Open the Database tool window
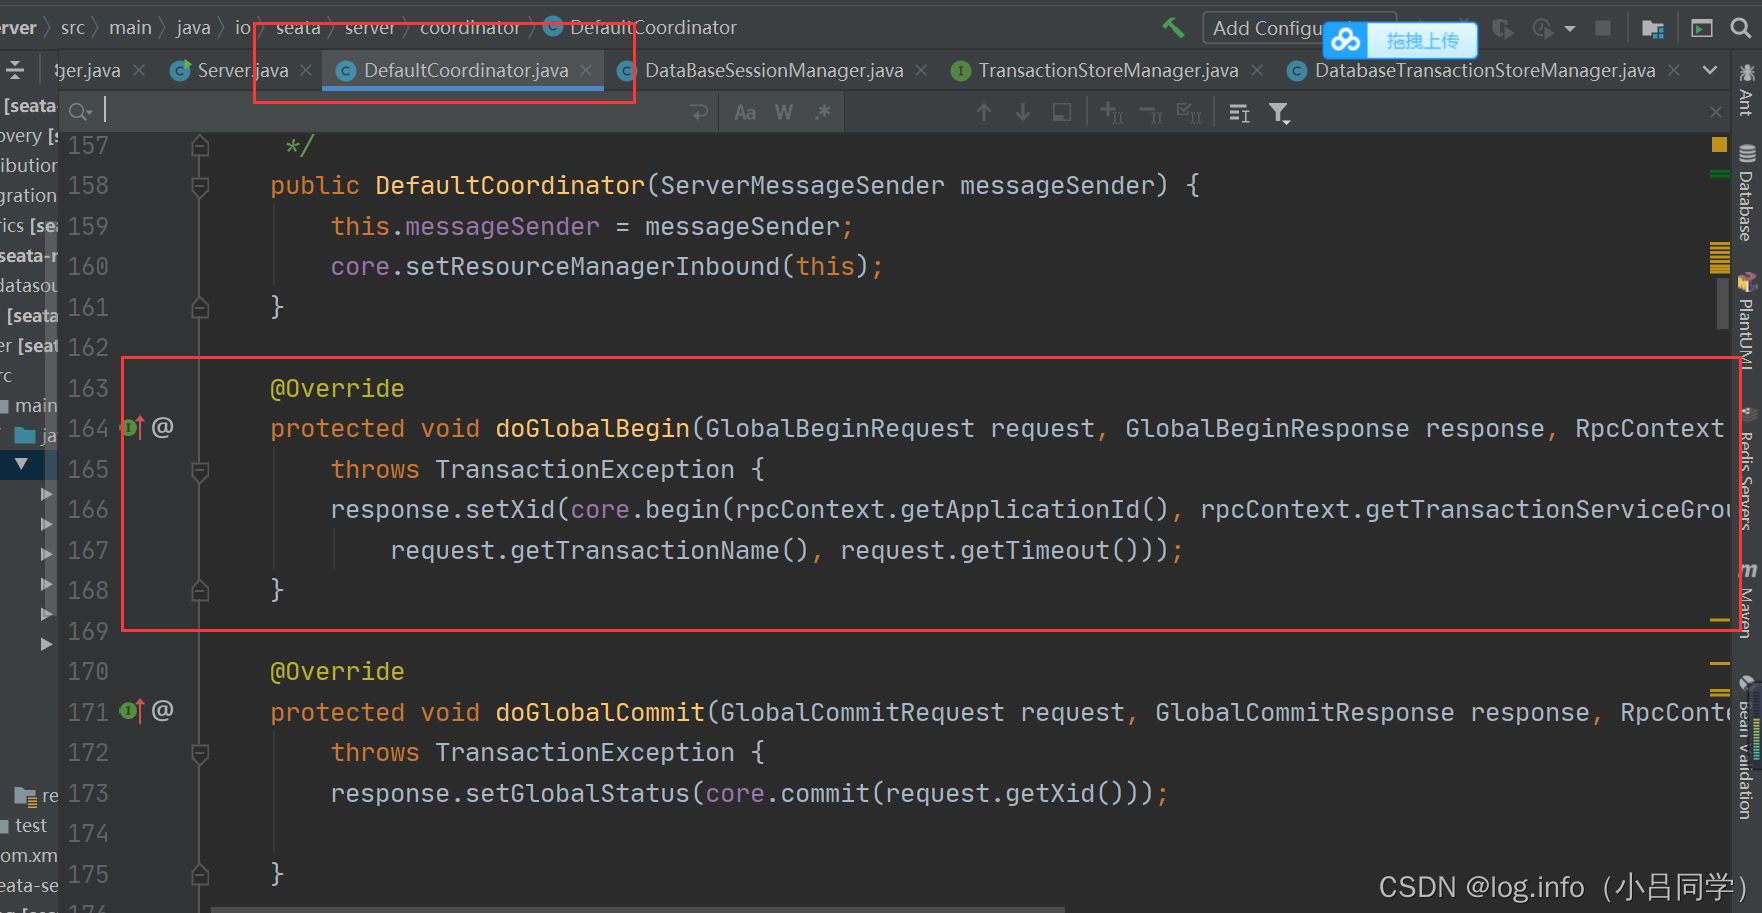The width and height of the screenshot is (1762, 913). point(1747,194)
